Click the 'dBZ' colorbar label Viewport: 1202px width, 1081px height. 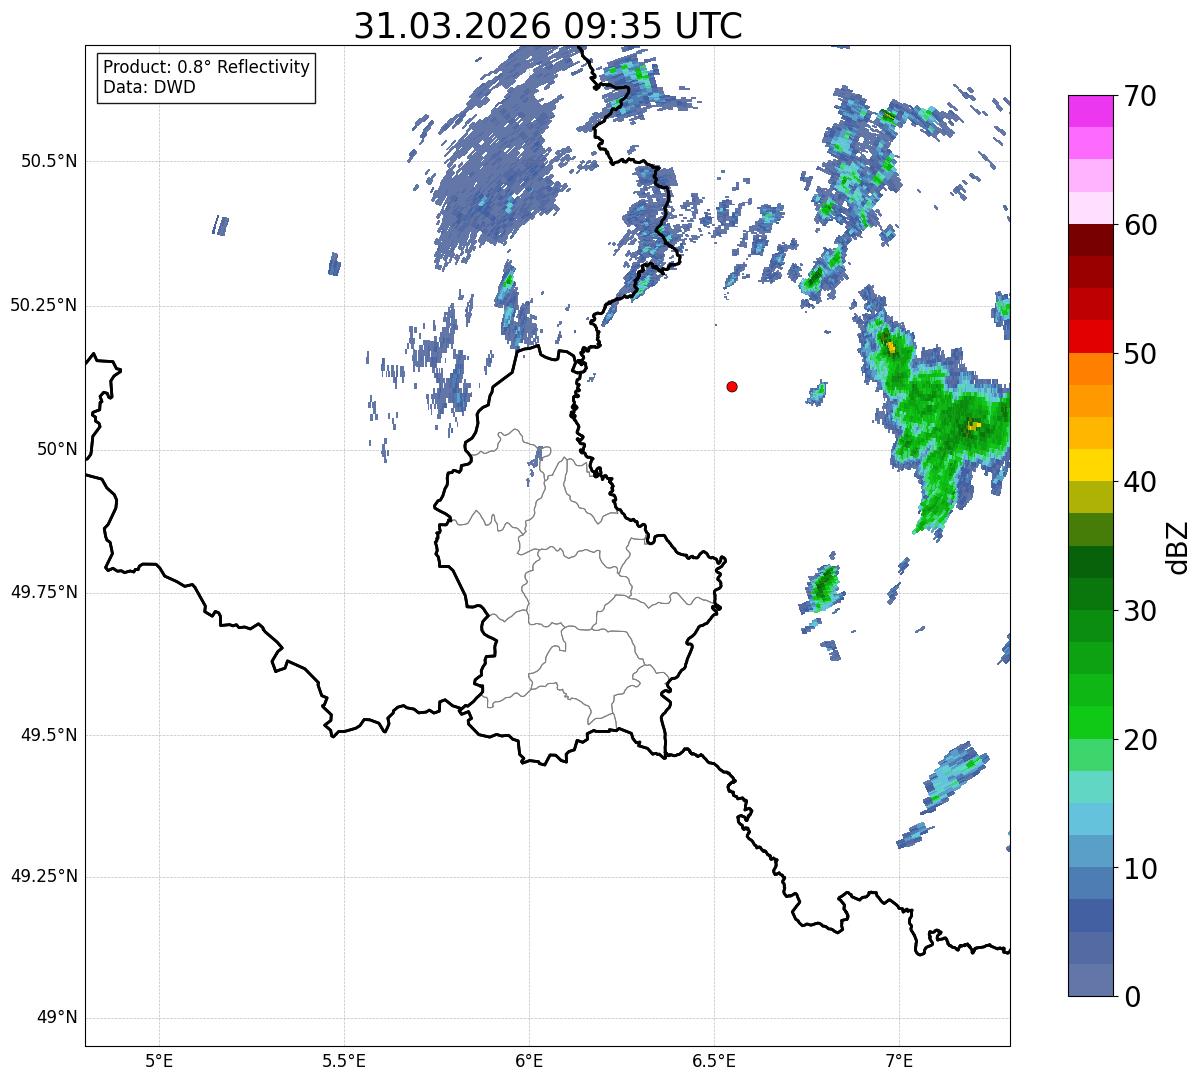(x=1178, y=546)
